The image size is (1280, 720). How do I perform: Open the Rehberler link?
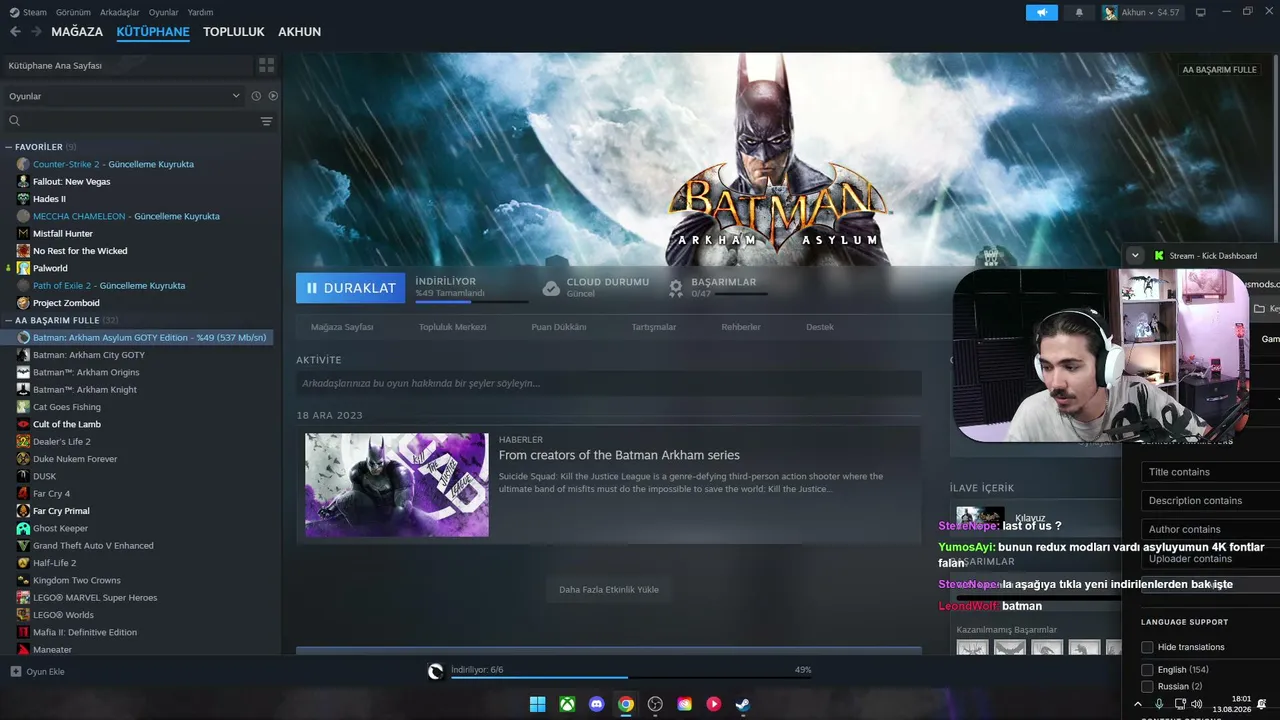741,327
